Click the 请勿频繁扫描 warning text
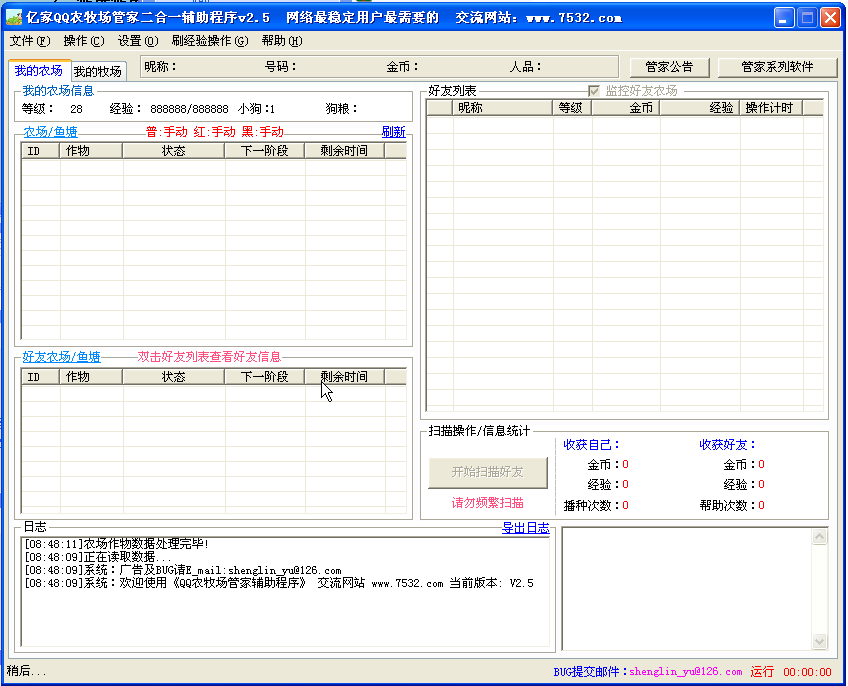The height and width of the screenshot is (686, 848). (x=488, y=503)
